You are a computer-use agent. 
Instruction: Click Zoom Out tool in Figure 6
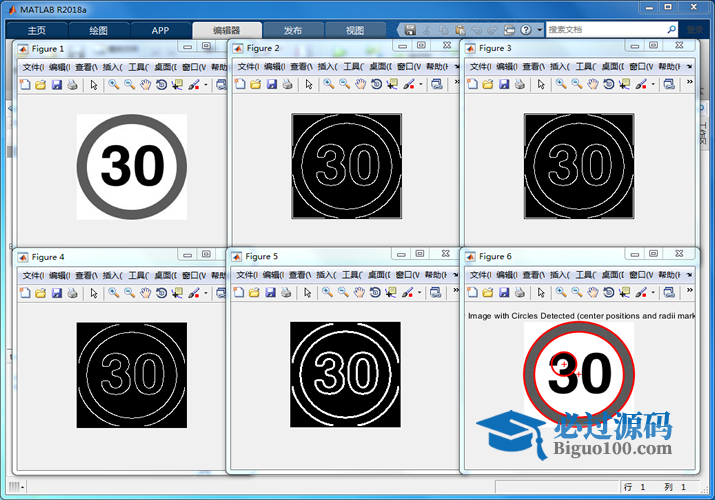click(578, 293)
